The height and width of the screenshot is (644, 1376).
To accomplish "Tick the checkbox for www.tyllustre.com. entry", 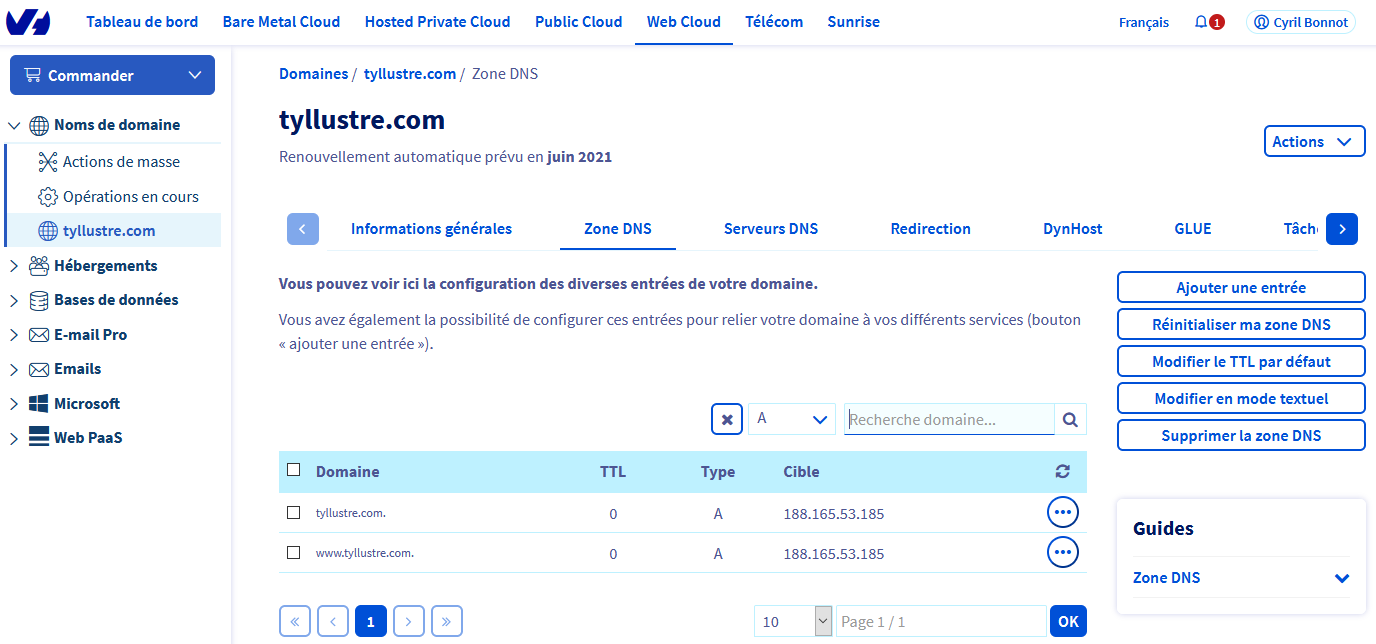I will point(294,553).
